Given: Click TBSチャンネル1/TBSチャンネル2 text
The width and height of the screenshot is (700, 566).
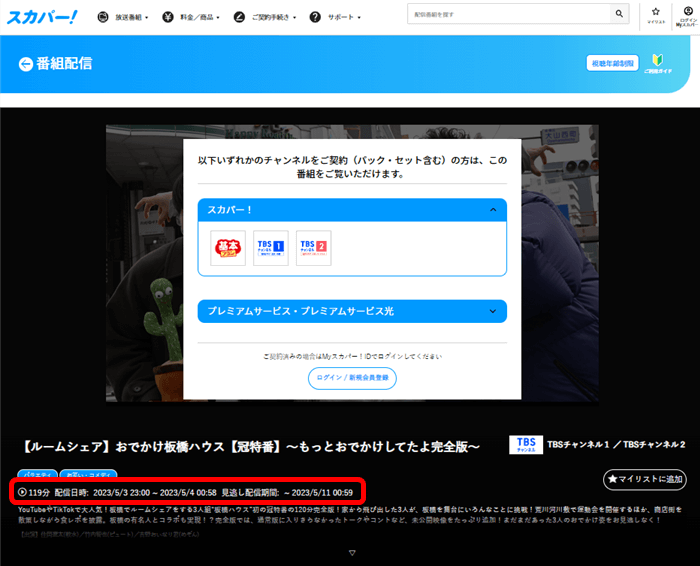Looking at the screenshot, I should [616, 445].
